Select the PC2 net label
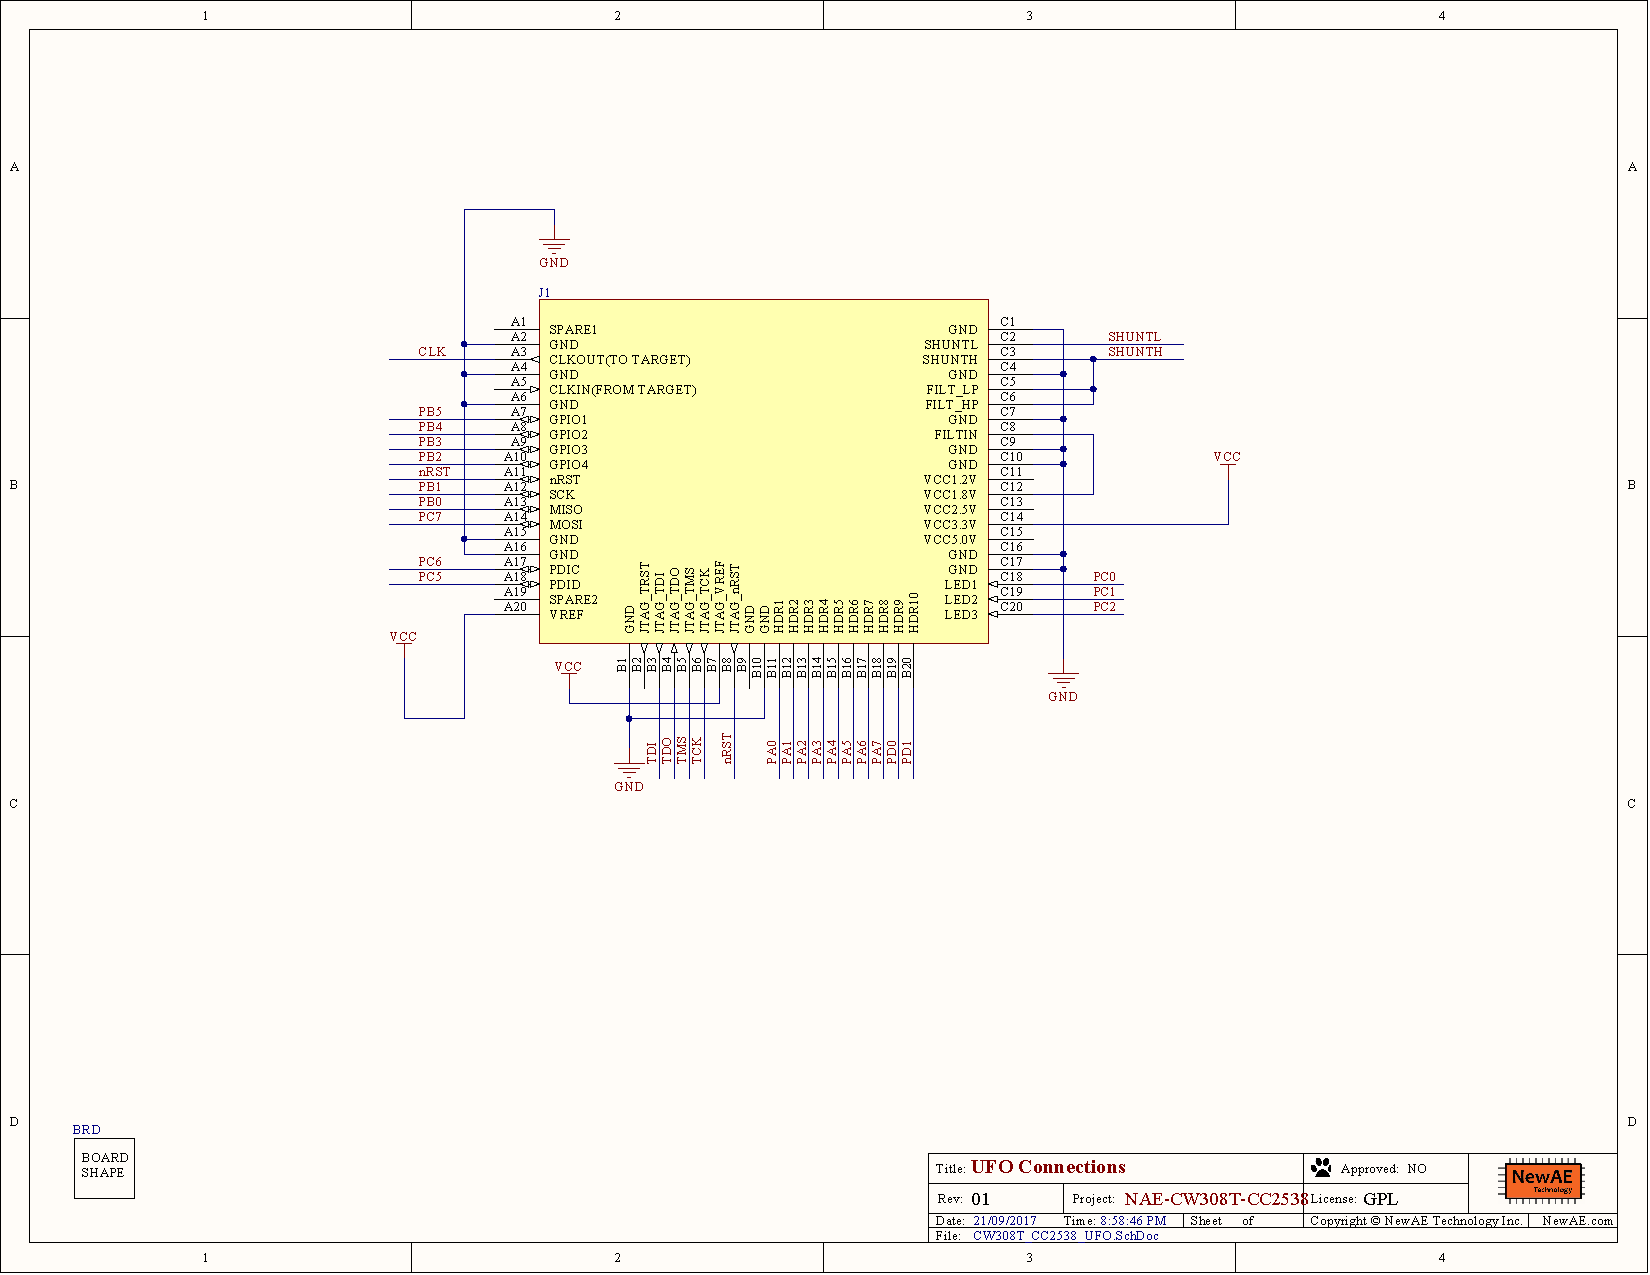Screen dimensions: 1650x1275 point(1104,607)
